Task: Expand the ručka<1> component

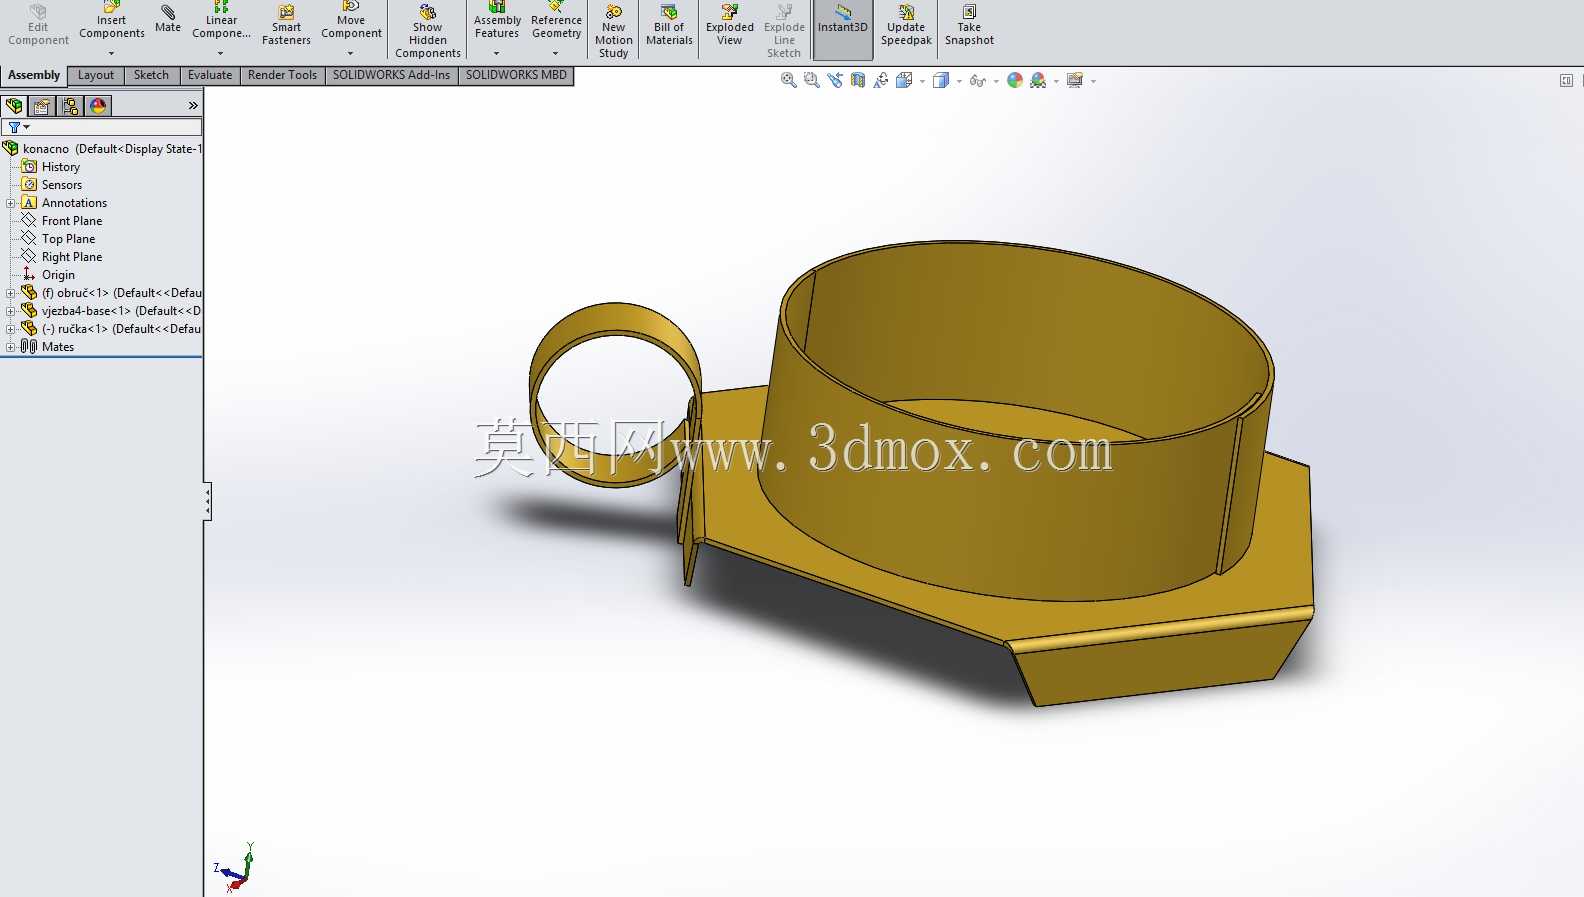Action: coord(11,329)
